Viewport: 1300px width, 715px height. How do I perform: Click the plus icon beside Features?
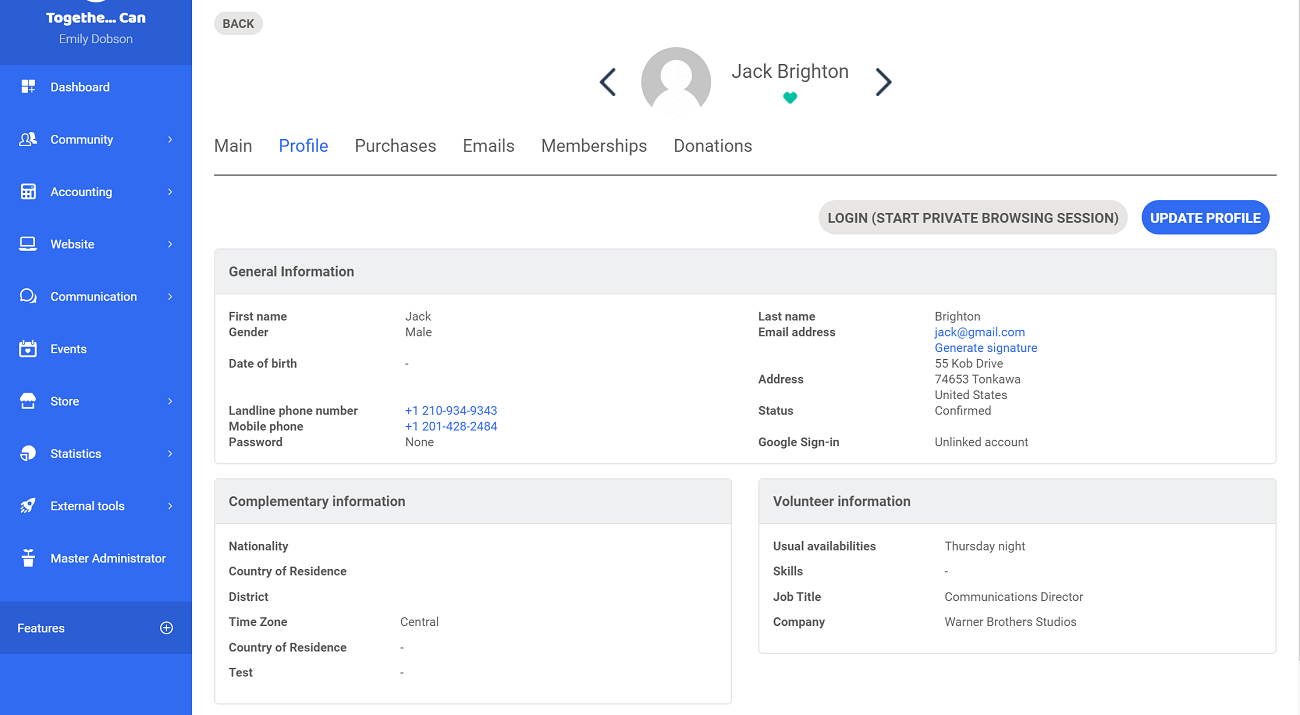click(167, 628)
